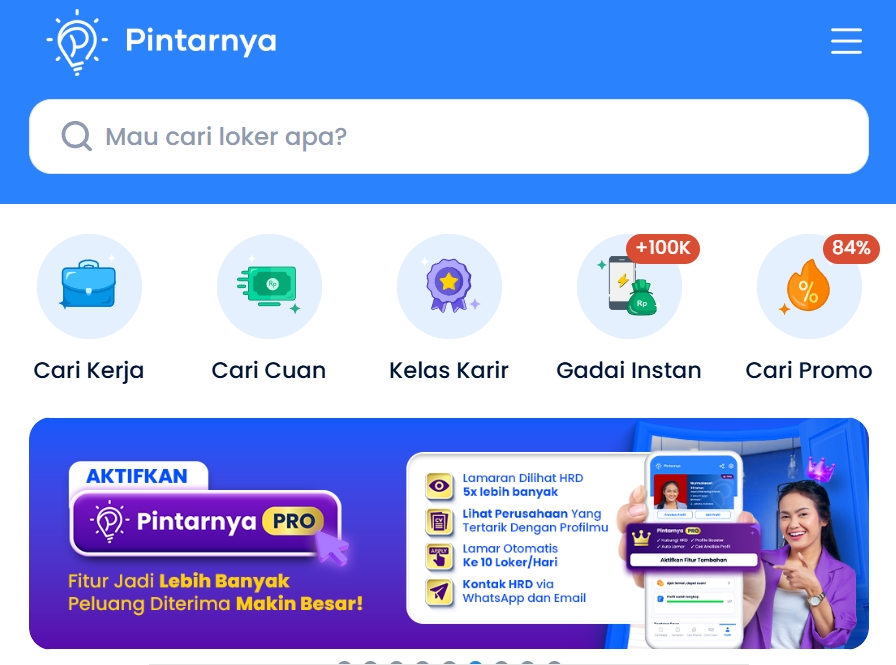Tap the search magnifier icon
The width and height of the screenshot is (896, 665).
(x=77, y=136)
